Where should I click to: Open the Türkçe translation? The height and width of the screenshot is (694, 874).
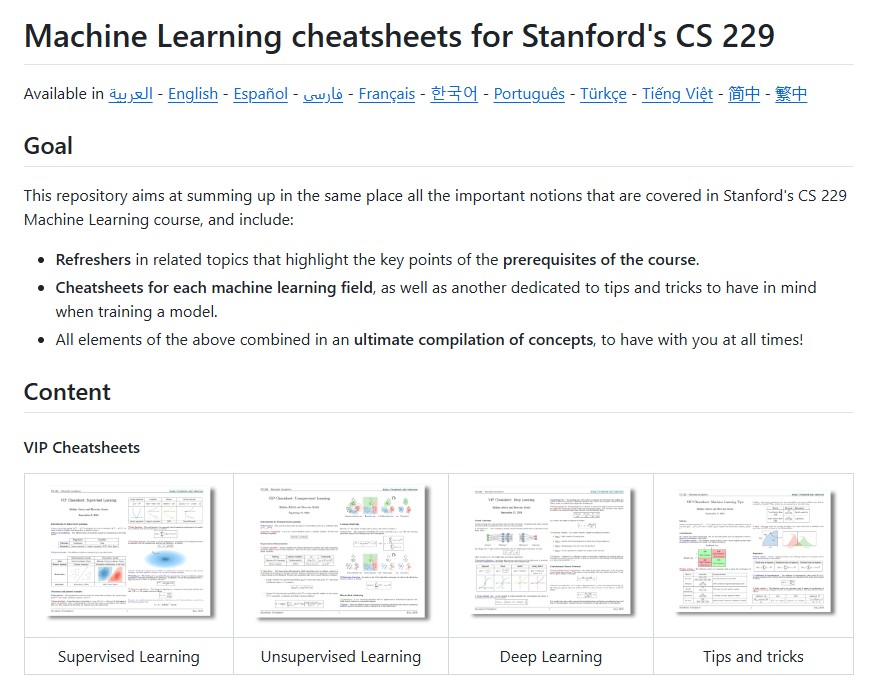pos(602,94)
